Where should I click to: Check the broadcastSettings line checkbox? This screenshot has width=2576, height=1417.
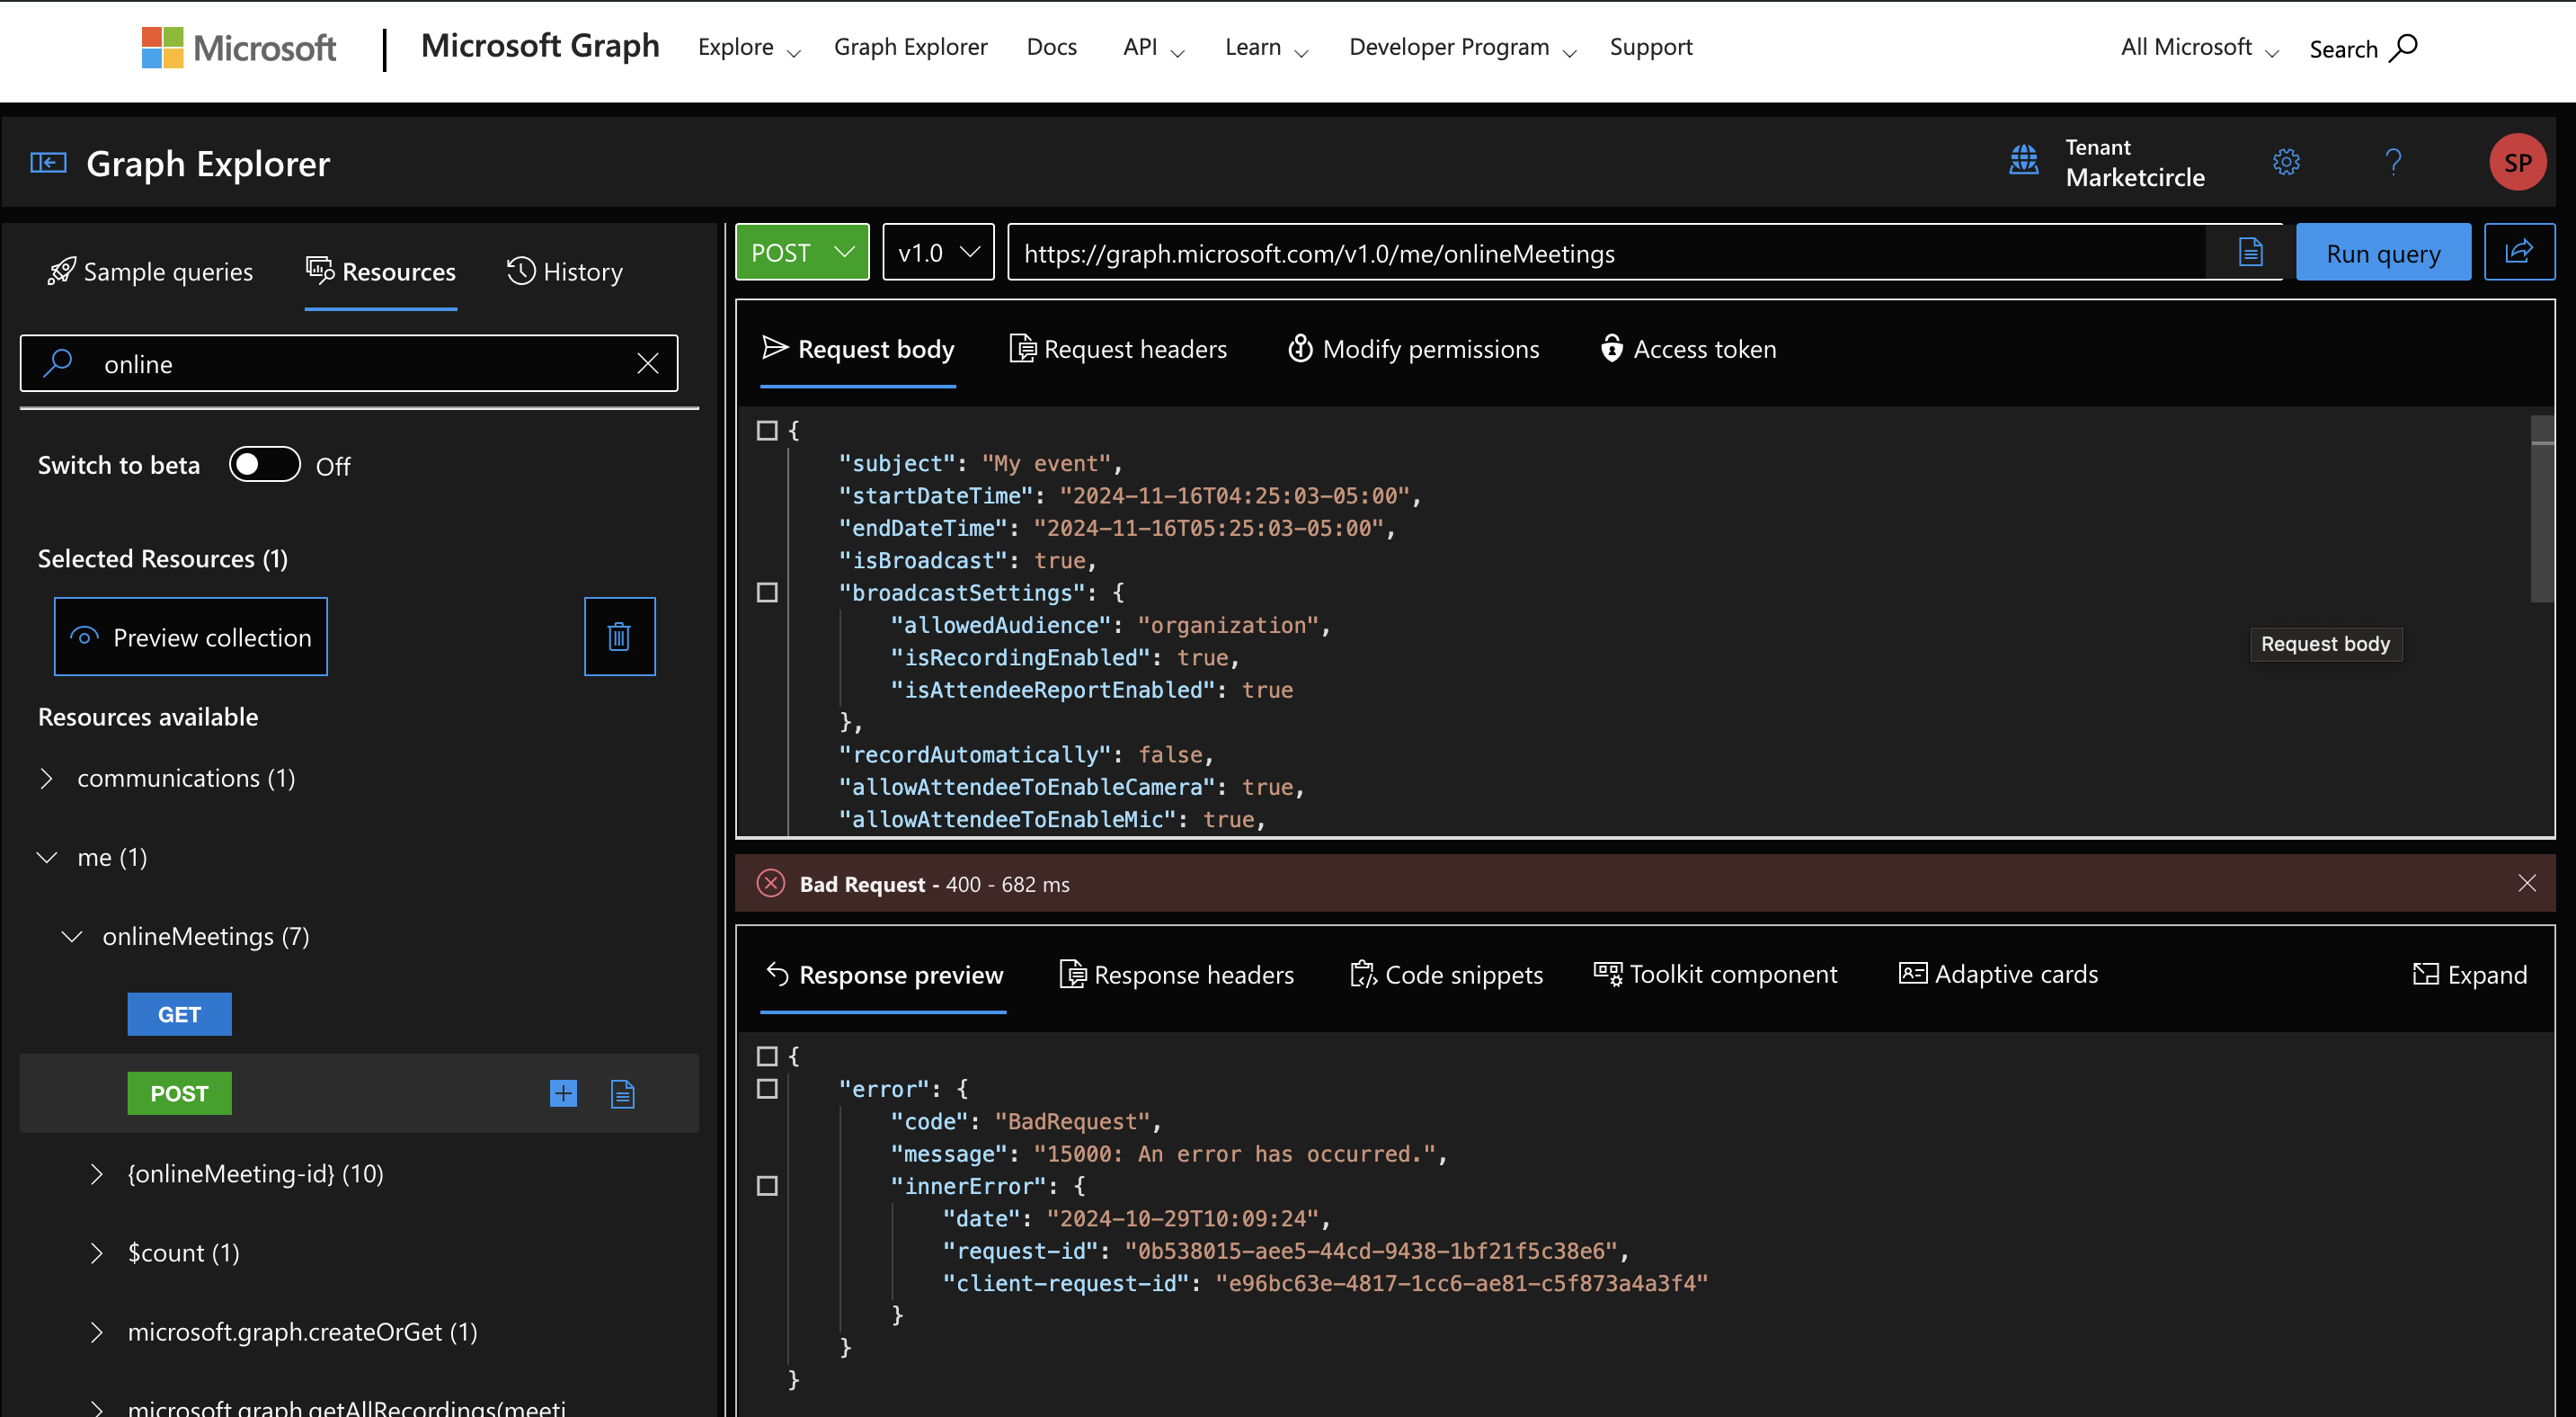coord(768,592)
